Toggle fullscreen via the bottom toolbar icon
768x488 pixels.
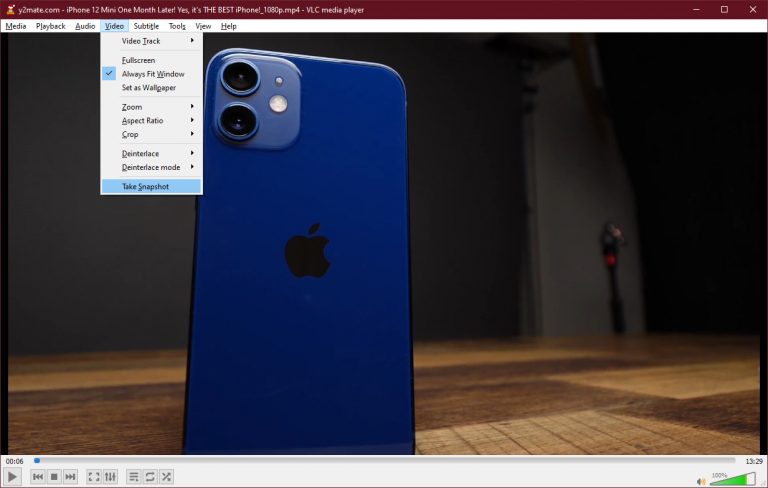pos(94,477)
